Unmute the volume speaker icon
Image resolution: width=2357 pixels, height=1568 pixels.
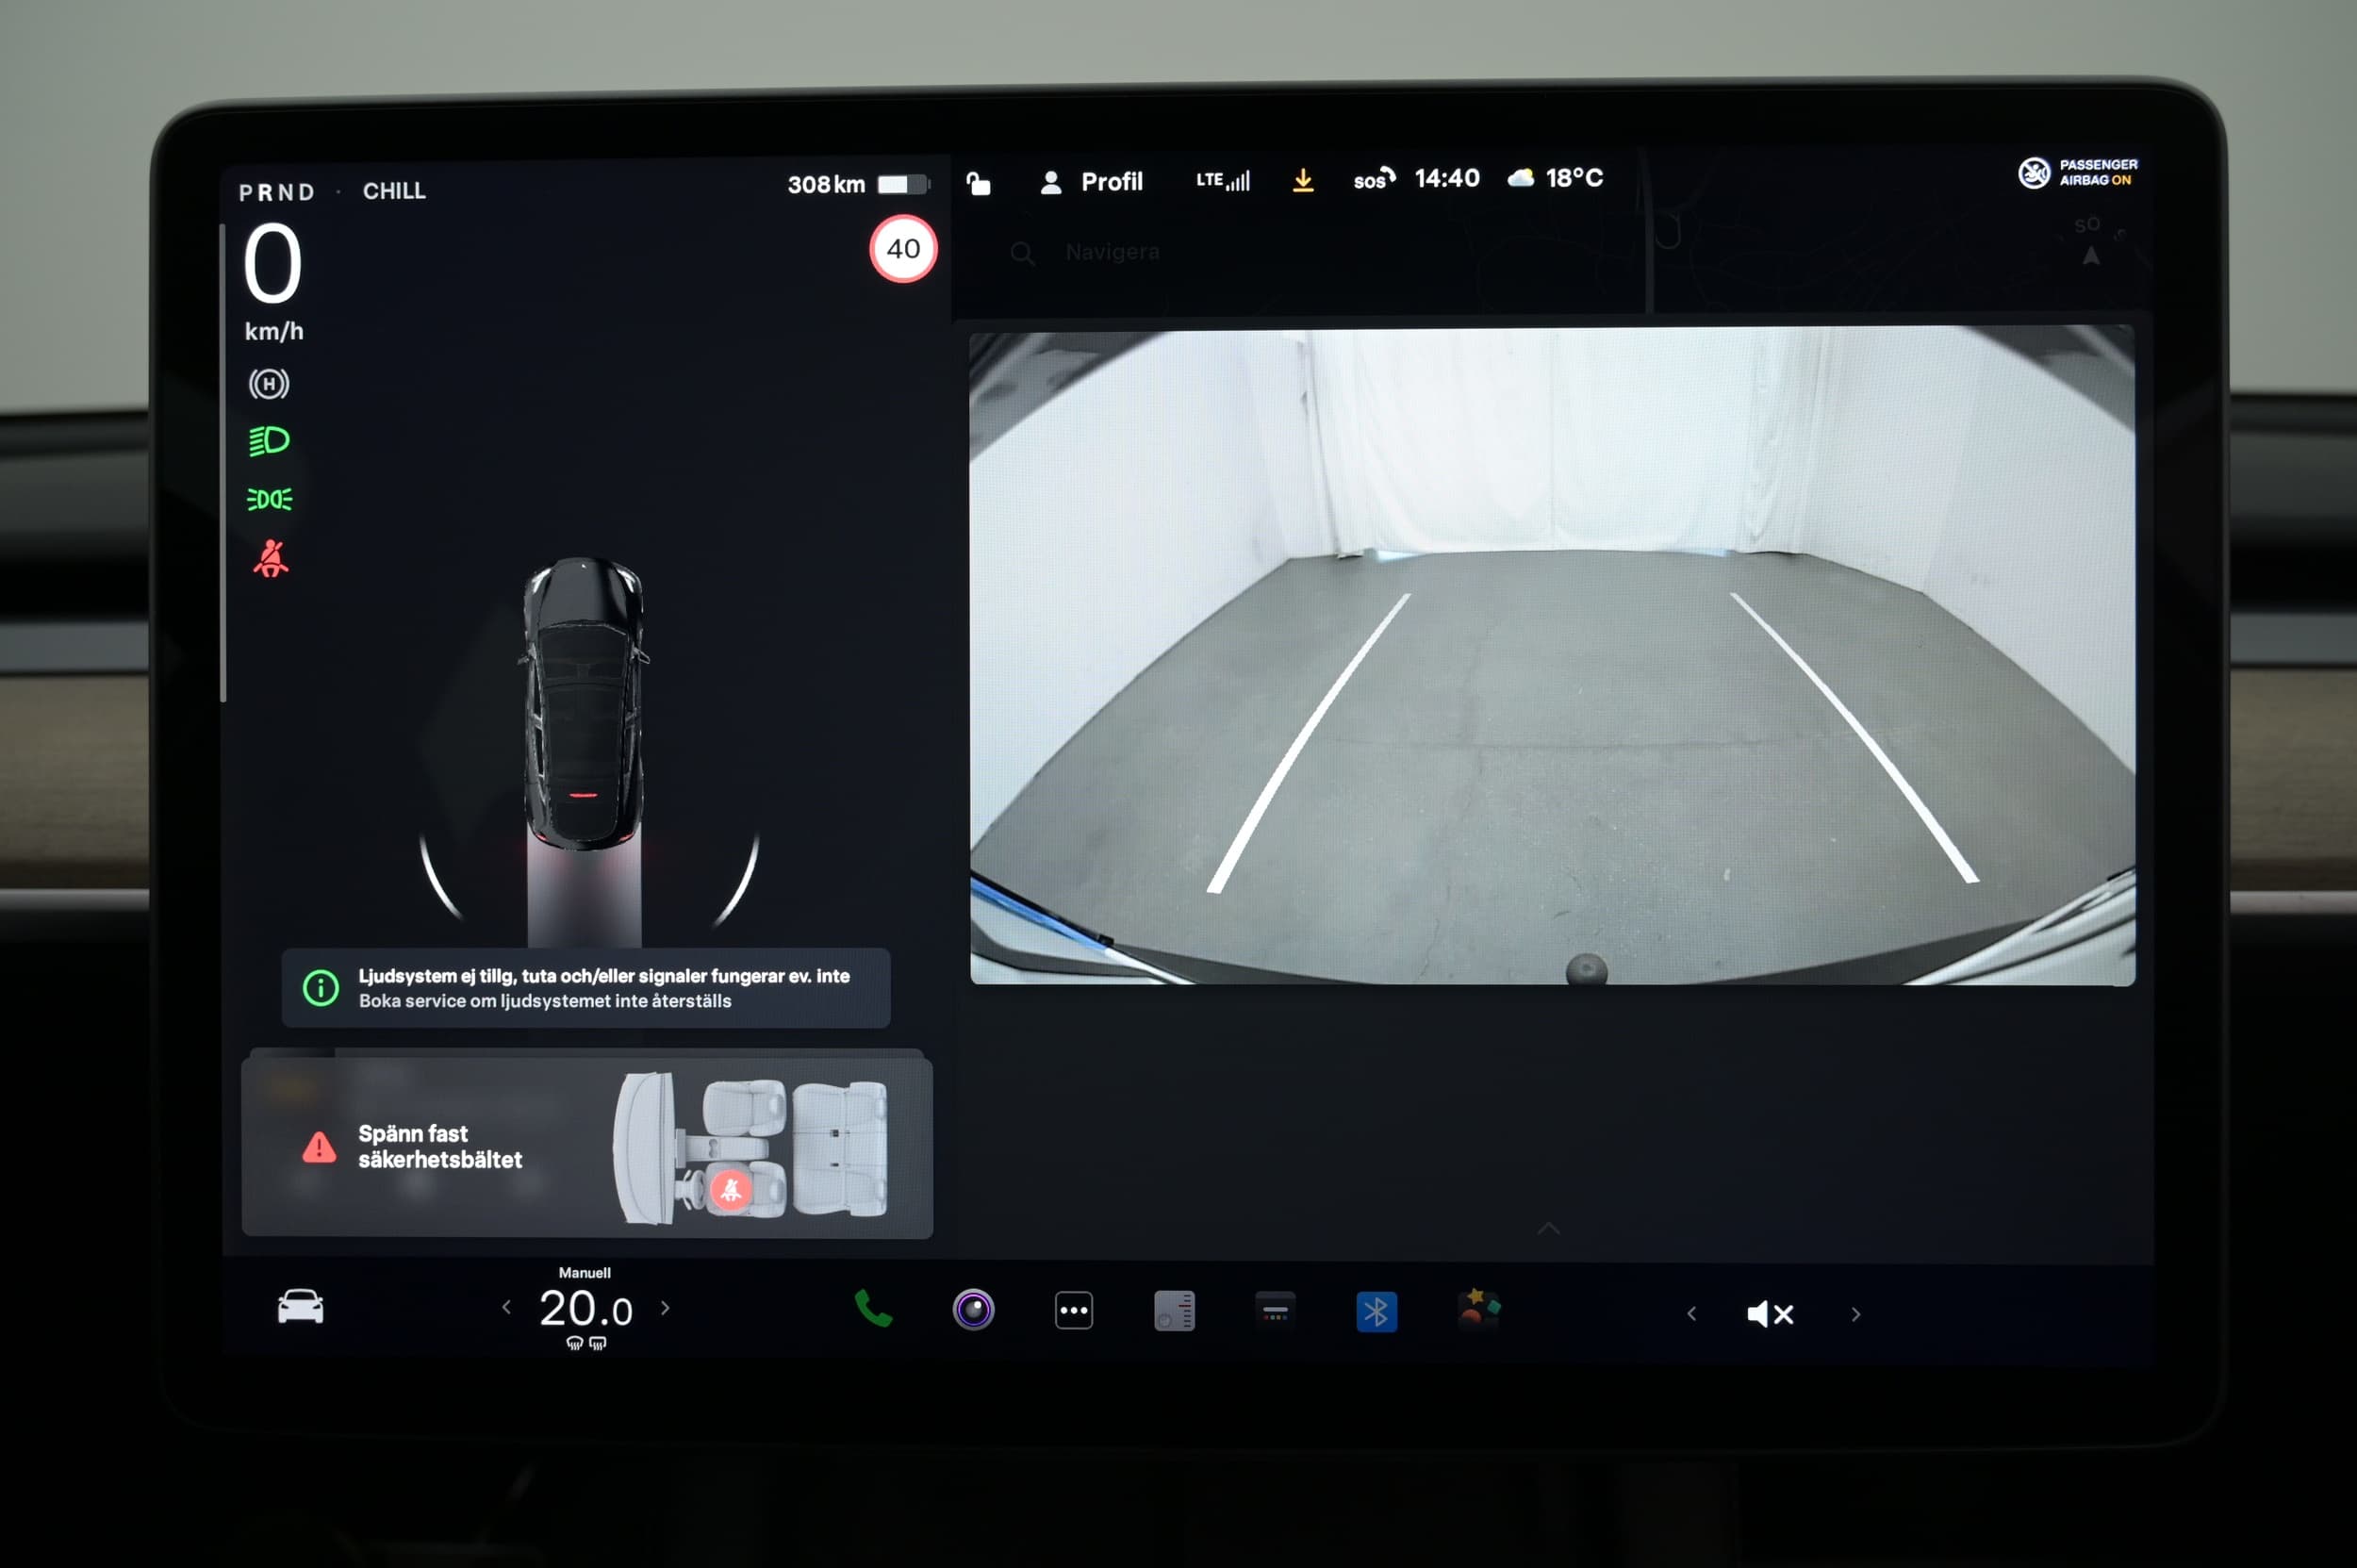coord(1770,1314)
